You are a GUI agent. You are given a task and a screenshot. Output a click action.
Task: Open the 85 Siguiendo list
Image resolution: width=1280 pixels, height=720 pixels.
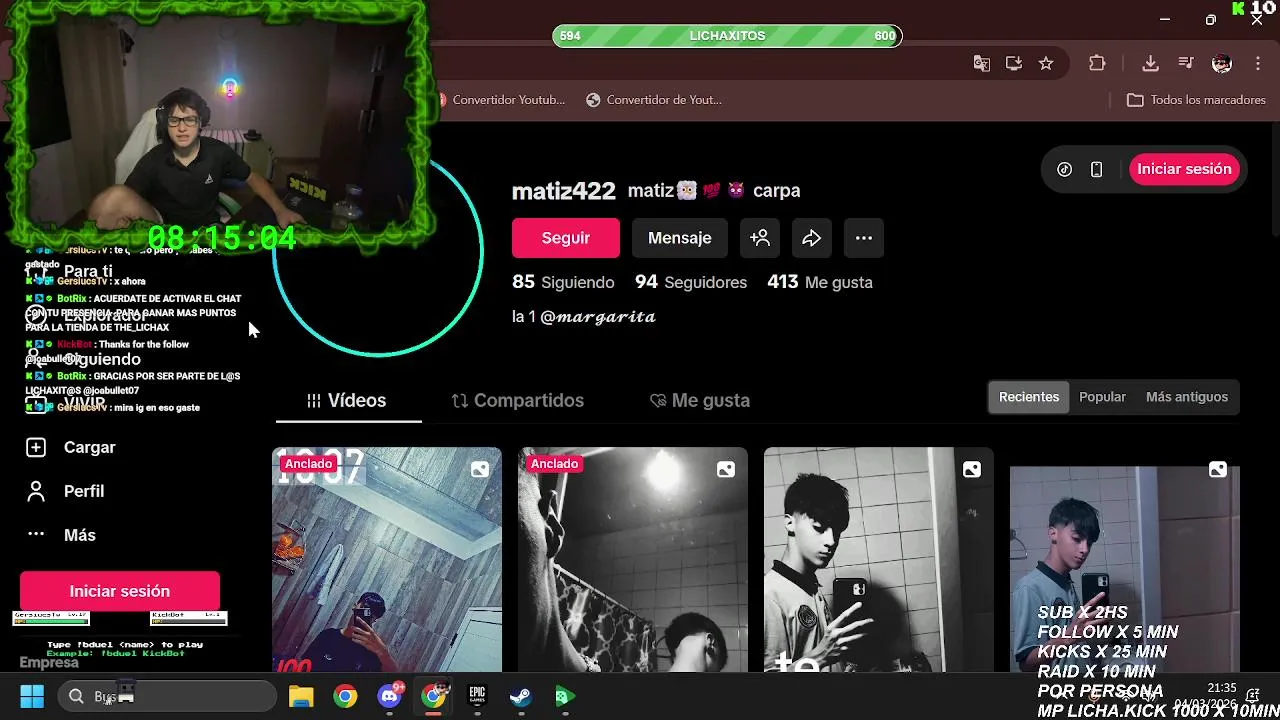pos(563,282)
